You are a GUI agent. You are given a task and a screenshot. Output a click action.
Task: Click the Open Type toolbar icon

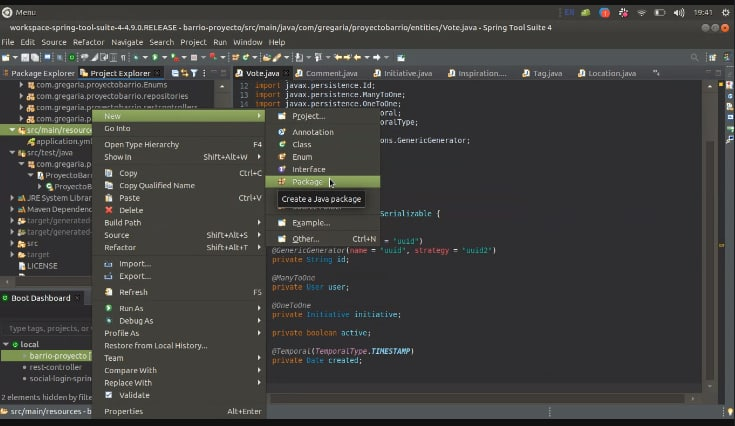click(x=267, y=58)
